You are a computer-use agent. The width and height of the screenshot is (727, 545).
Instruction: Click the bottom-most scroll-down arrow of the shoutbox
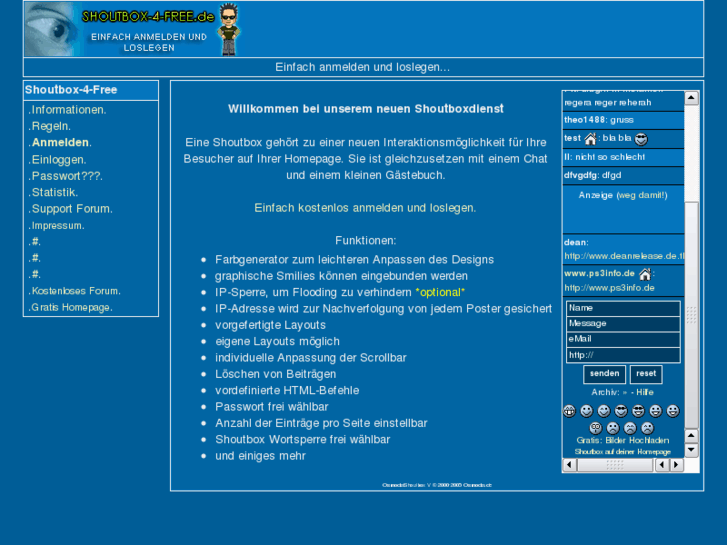point(691,449)
